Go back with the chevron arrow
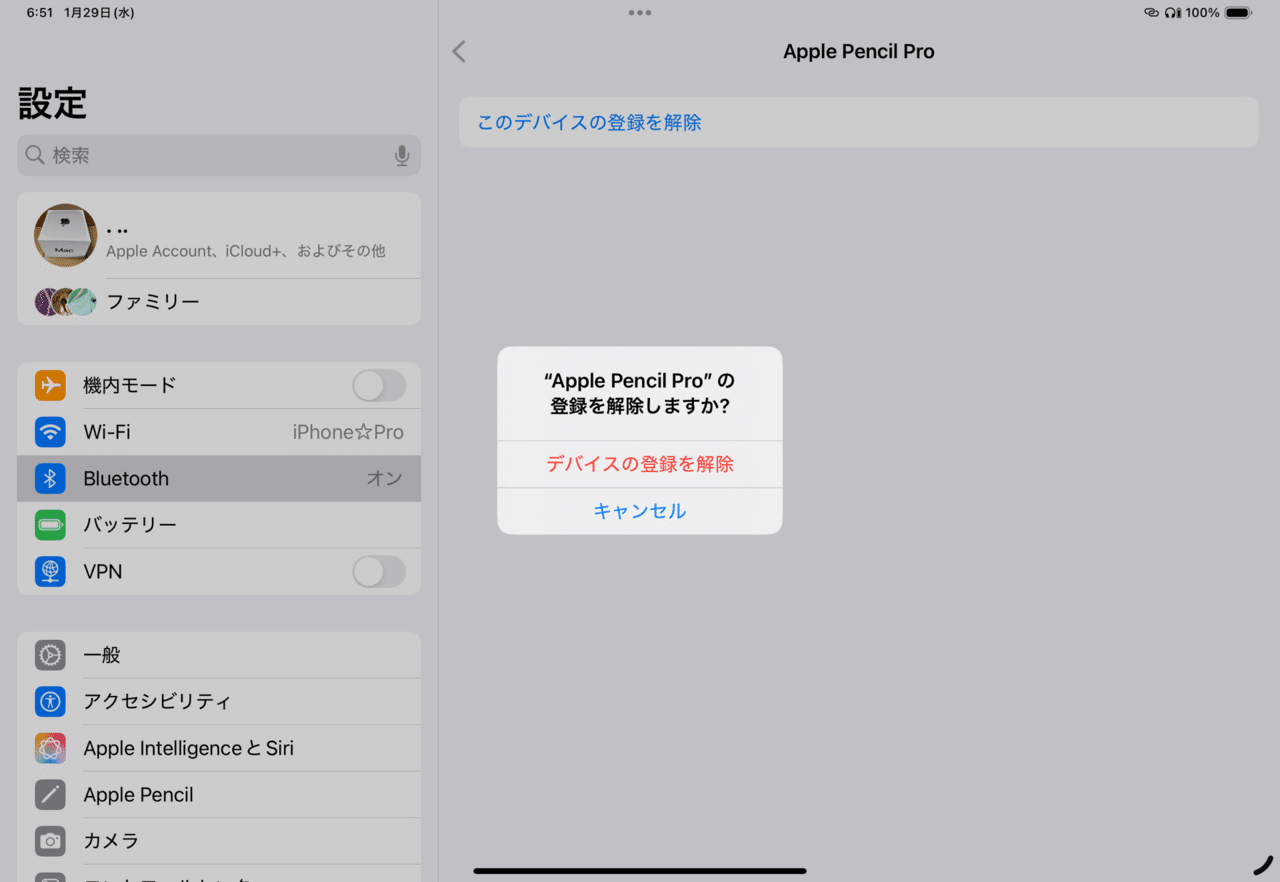Image resolution: width=1280 pixels, height=882 pixels. coord(459,52)
